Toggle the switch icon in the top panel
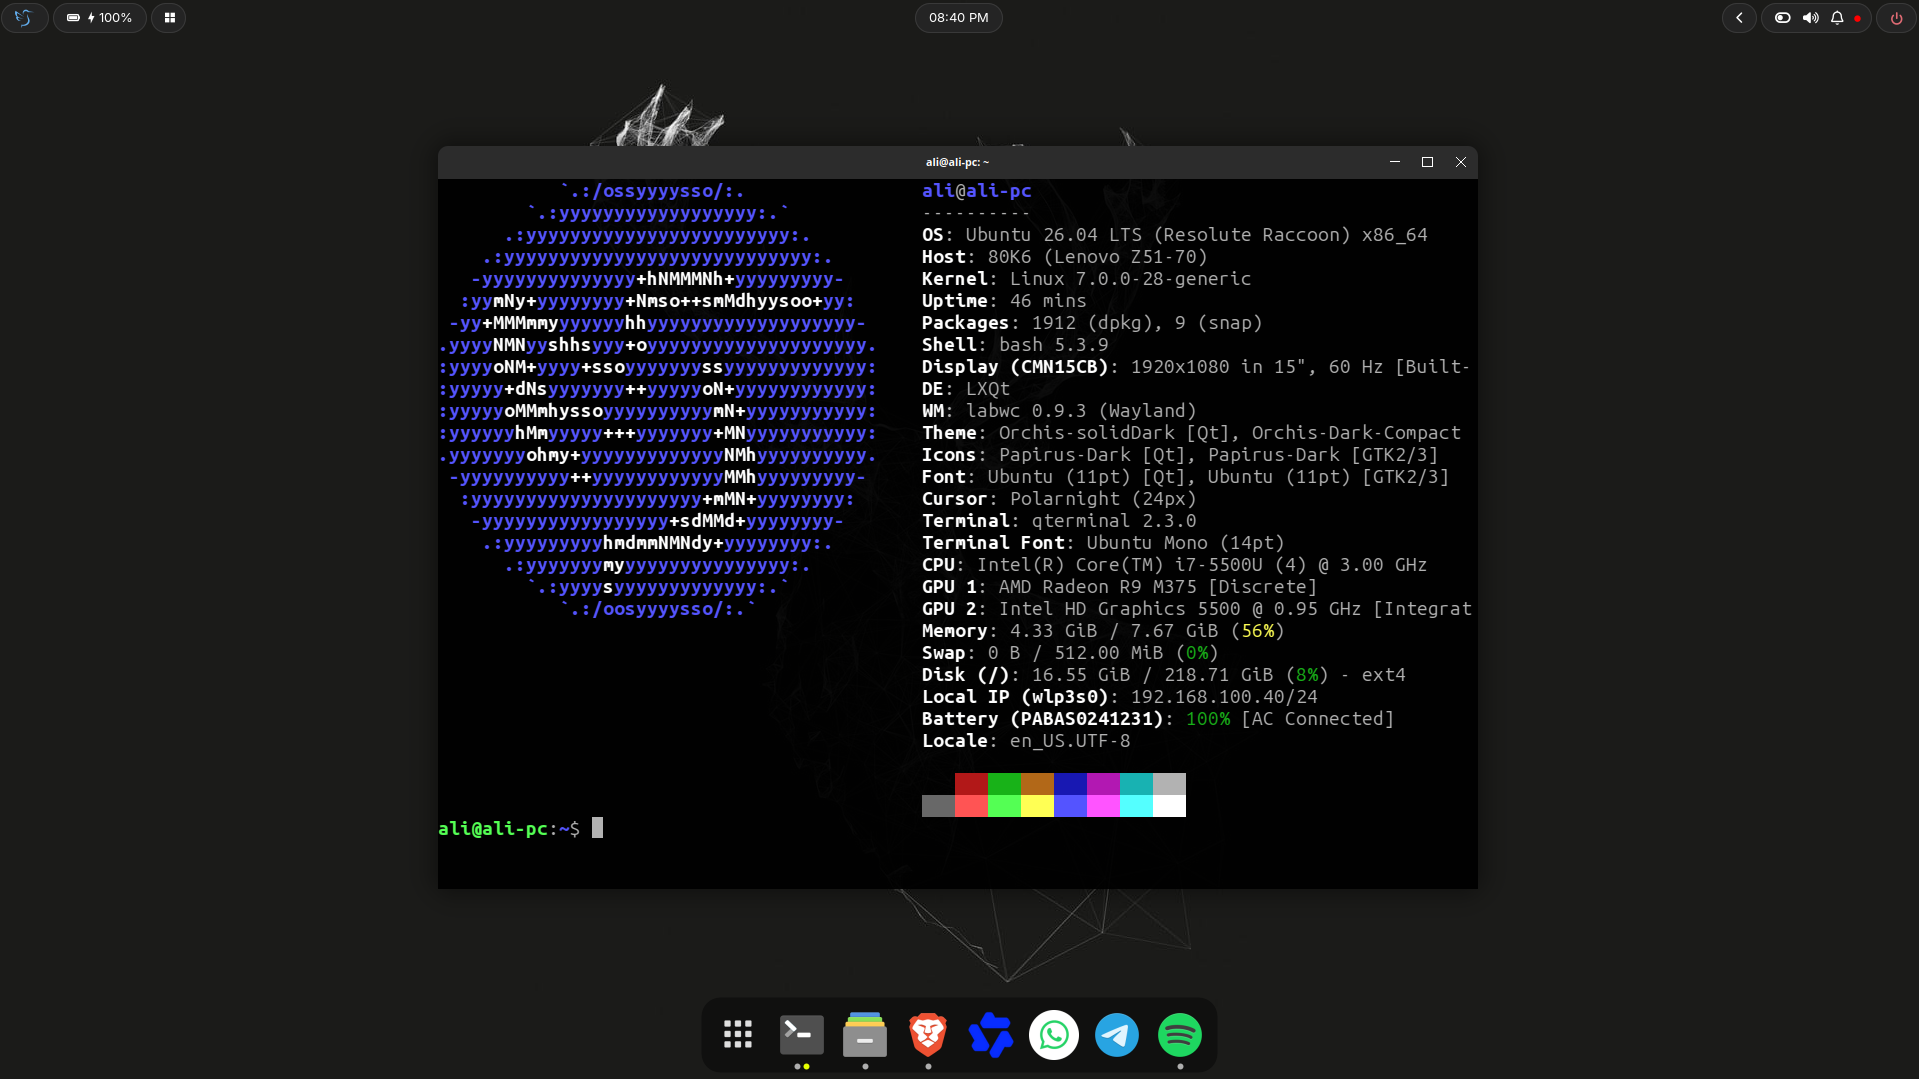The width and height of the screenshot is (1919, 1079). (x=1782, y=18)
